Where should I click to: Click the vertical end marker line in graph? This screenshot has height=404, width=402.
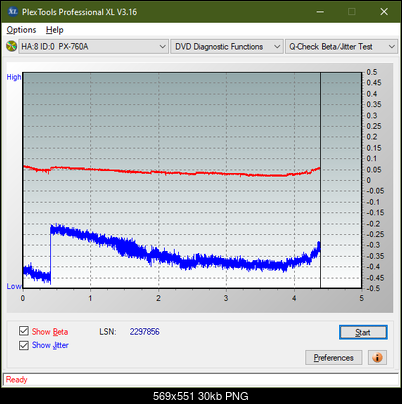[x=320, y=180]
